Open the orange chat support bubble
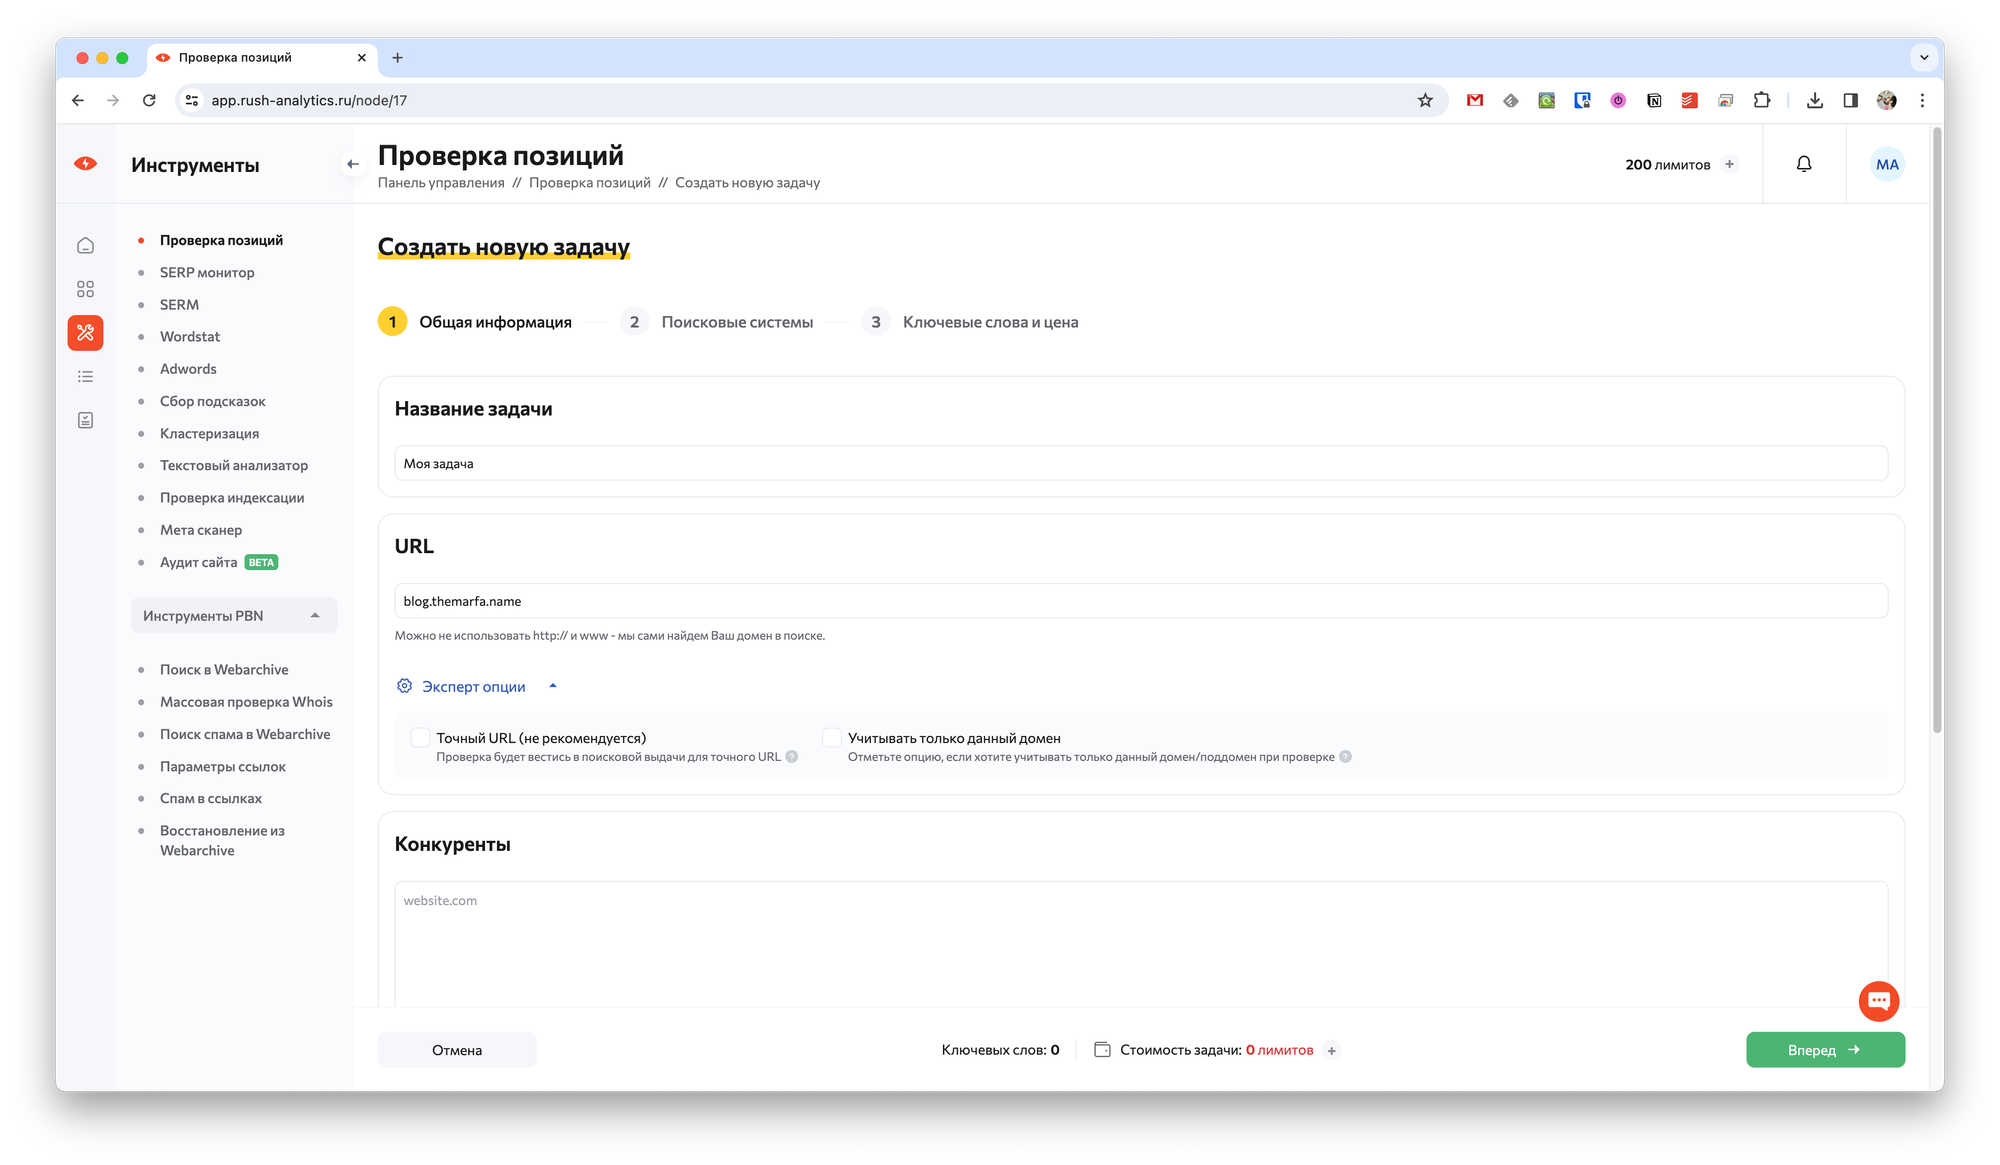 (x=1878, y=1001)
